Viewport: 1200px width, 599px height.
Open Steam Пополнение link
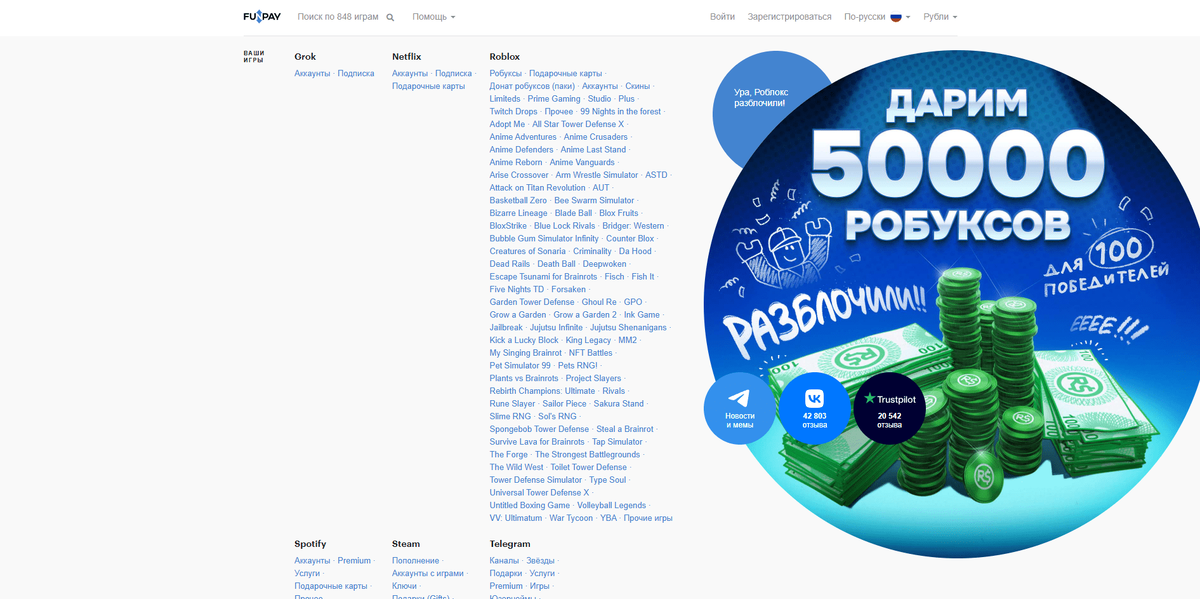coord(416,561)
